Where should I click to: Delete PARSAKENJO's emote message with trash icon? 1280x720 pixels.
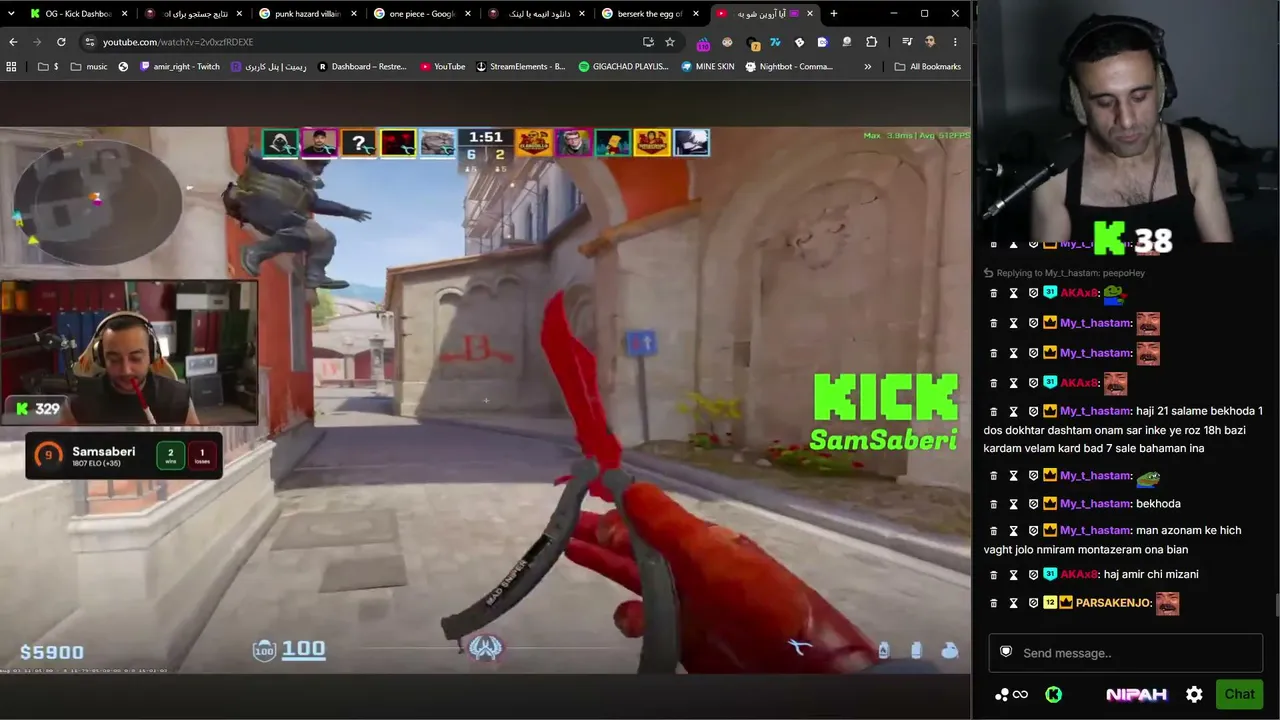pyautogui.click(x=993, y=603)
